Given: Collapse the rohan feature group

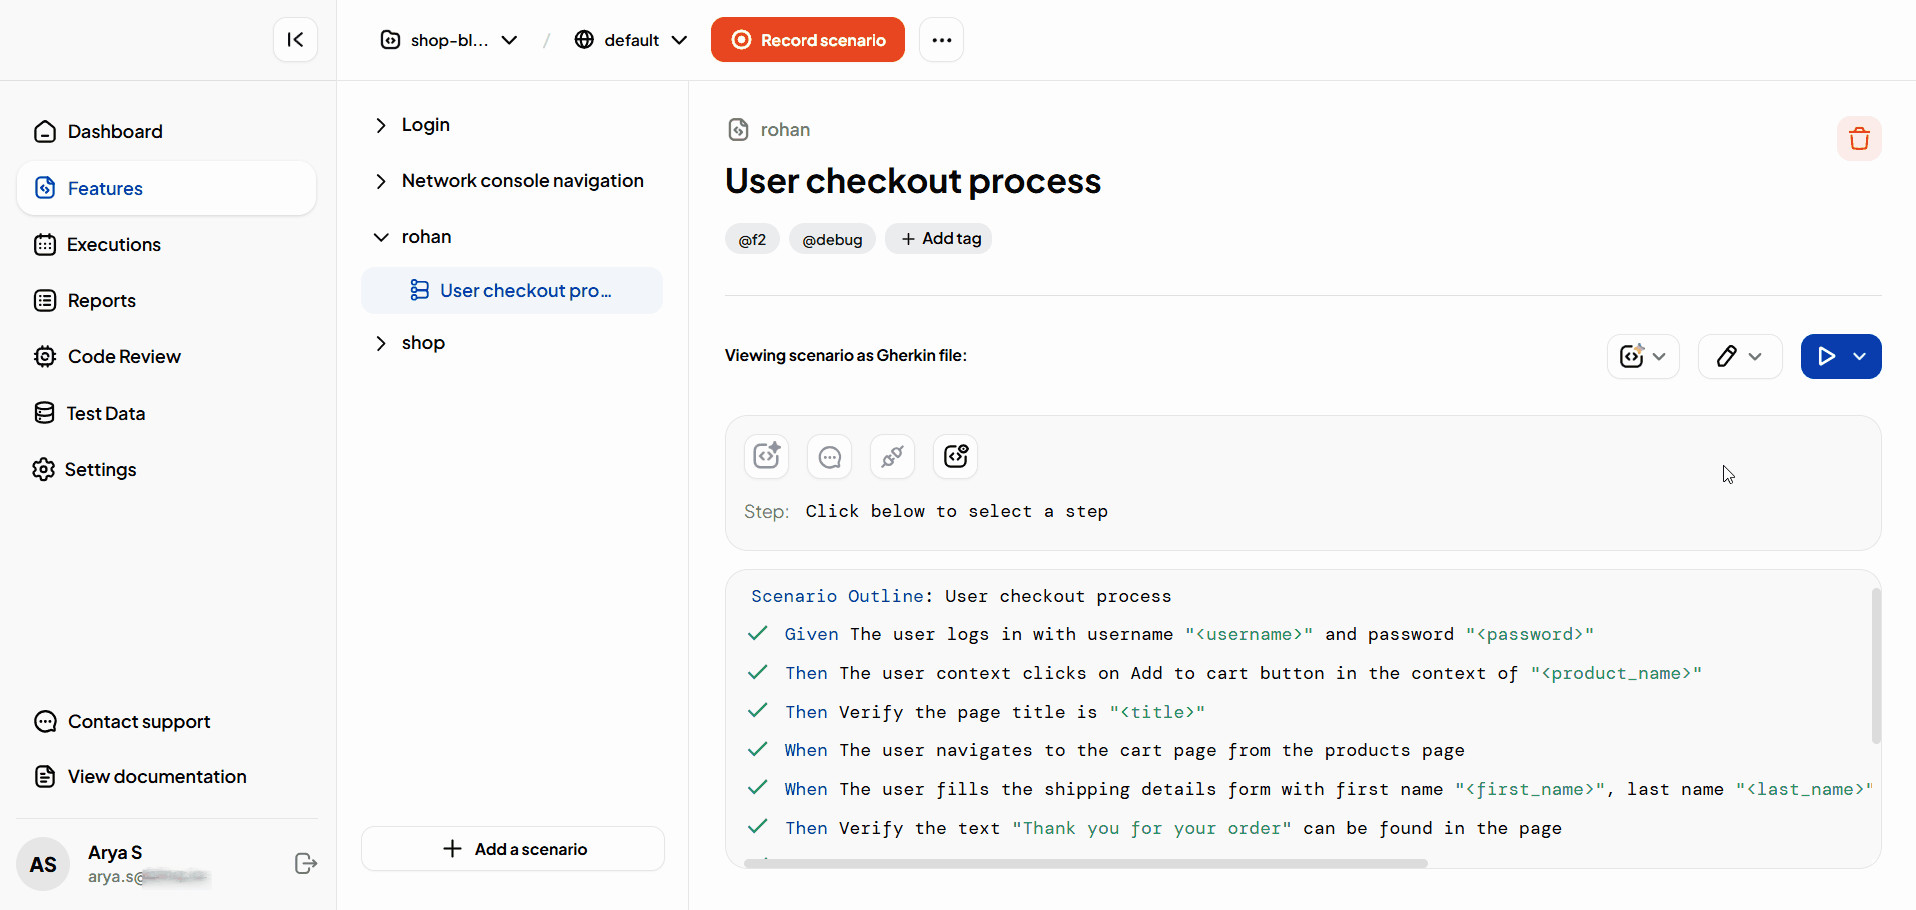Looking at the screenshot, I should point(381,237).
